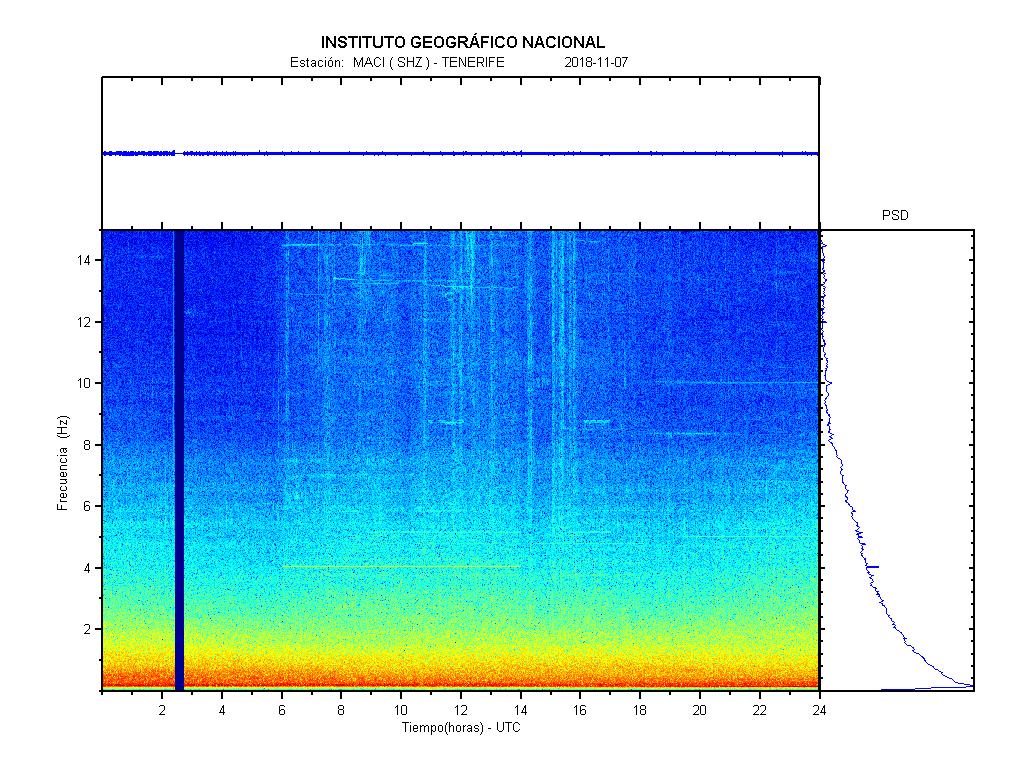Click the 4 Hz spike on PSD curve
Viewport: 1025px width, 768px height.
tap(872, 567)
